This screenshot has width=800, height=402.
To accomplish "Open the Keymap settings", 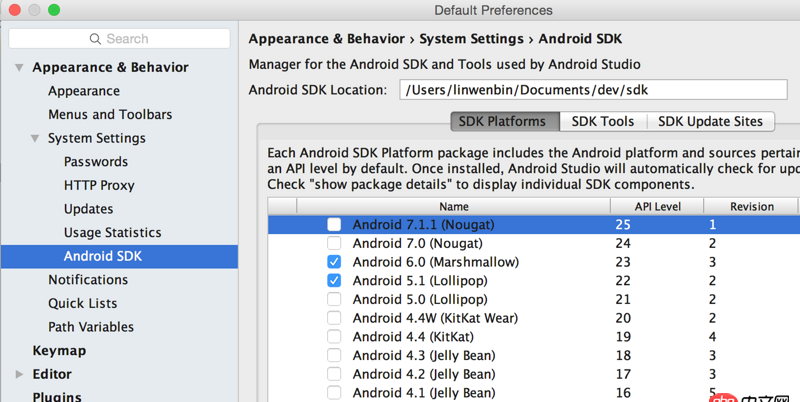I will [59, 351].
